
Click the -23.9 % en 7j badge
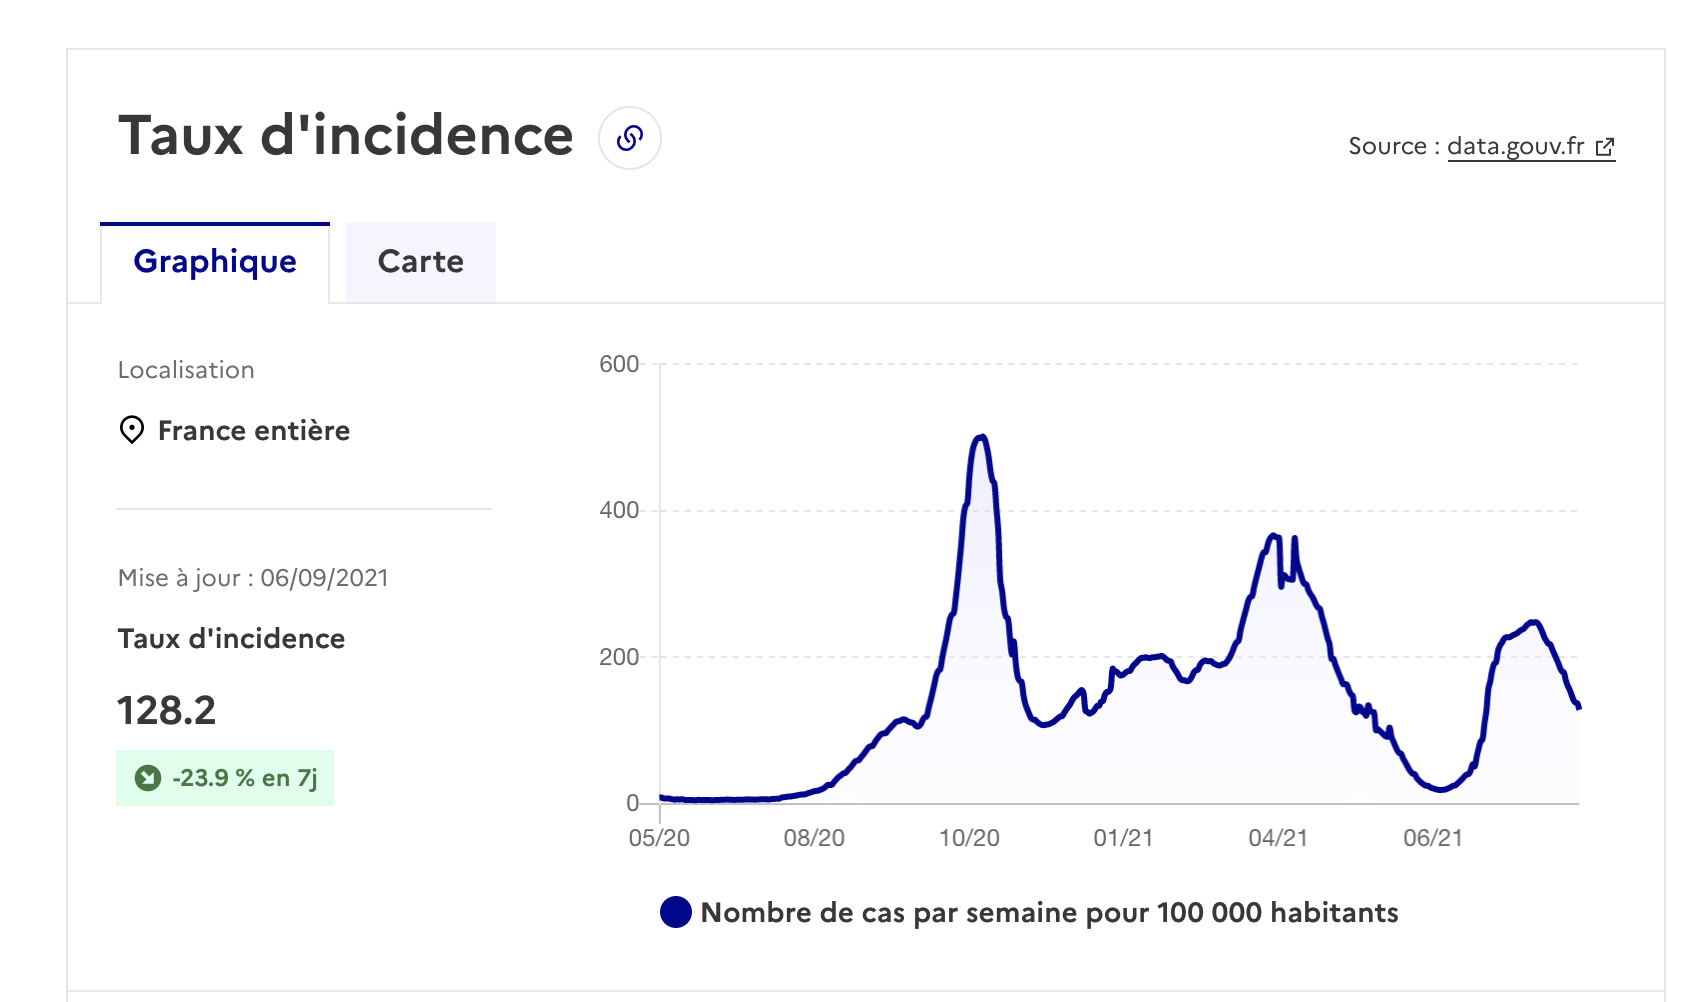click(x=225, y=778)
